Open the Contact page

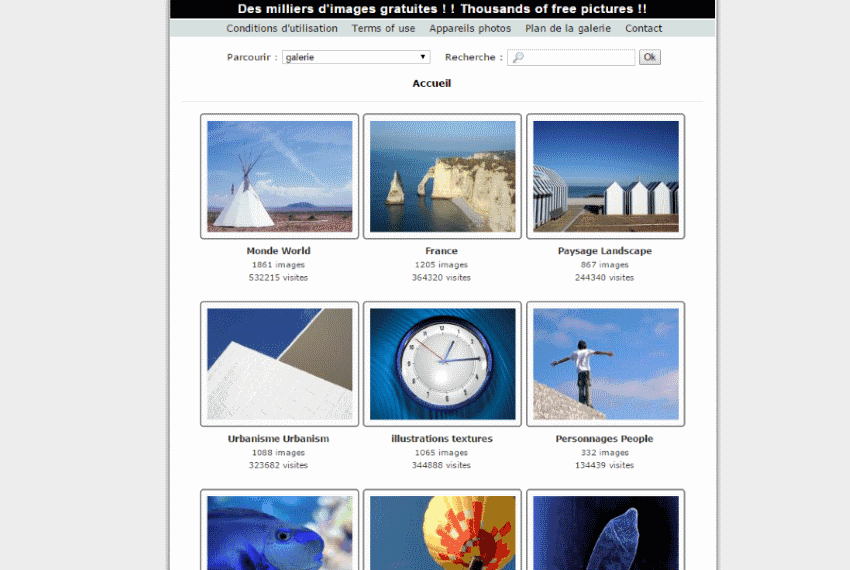(643, 28)
